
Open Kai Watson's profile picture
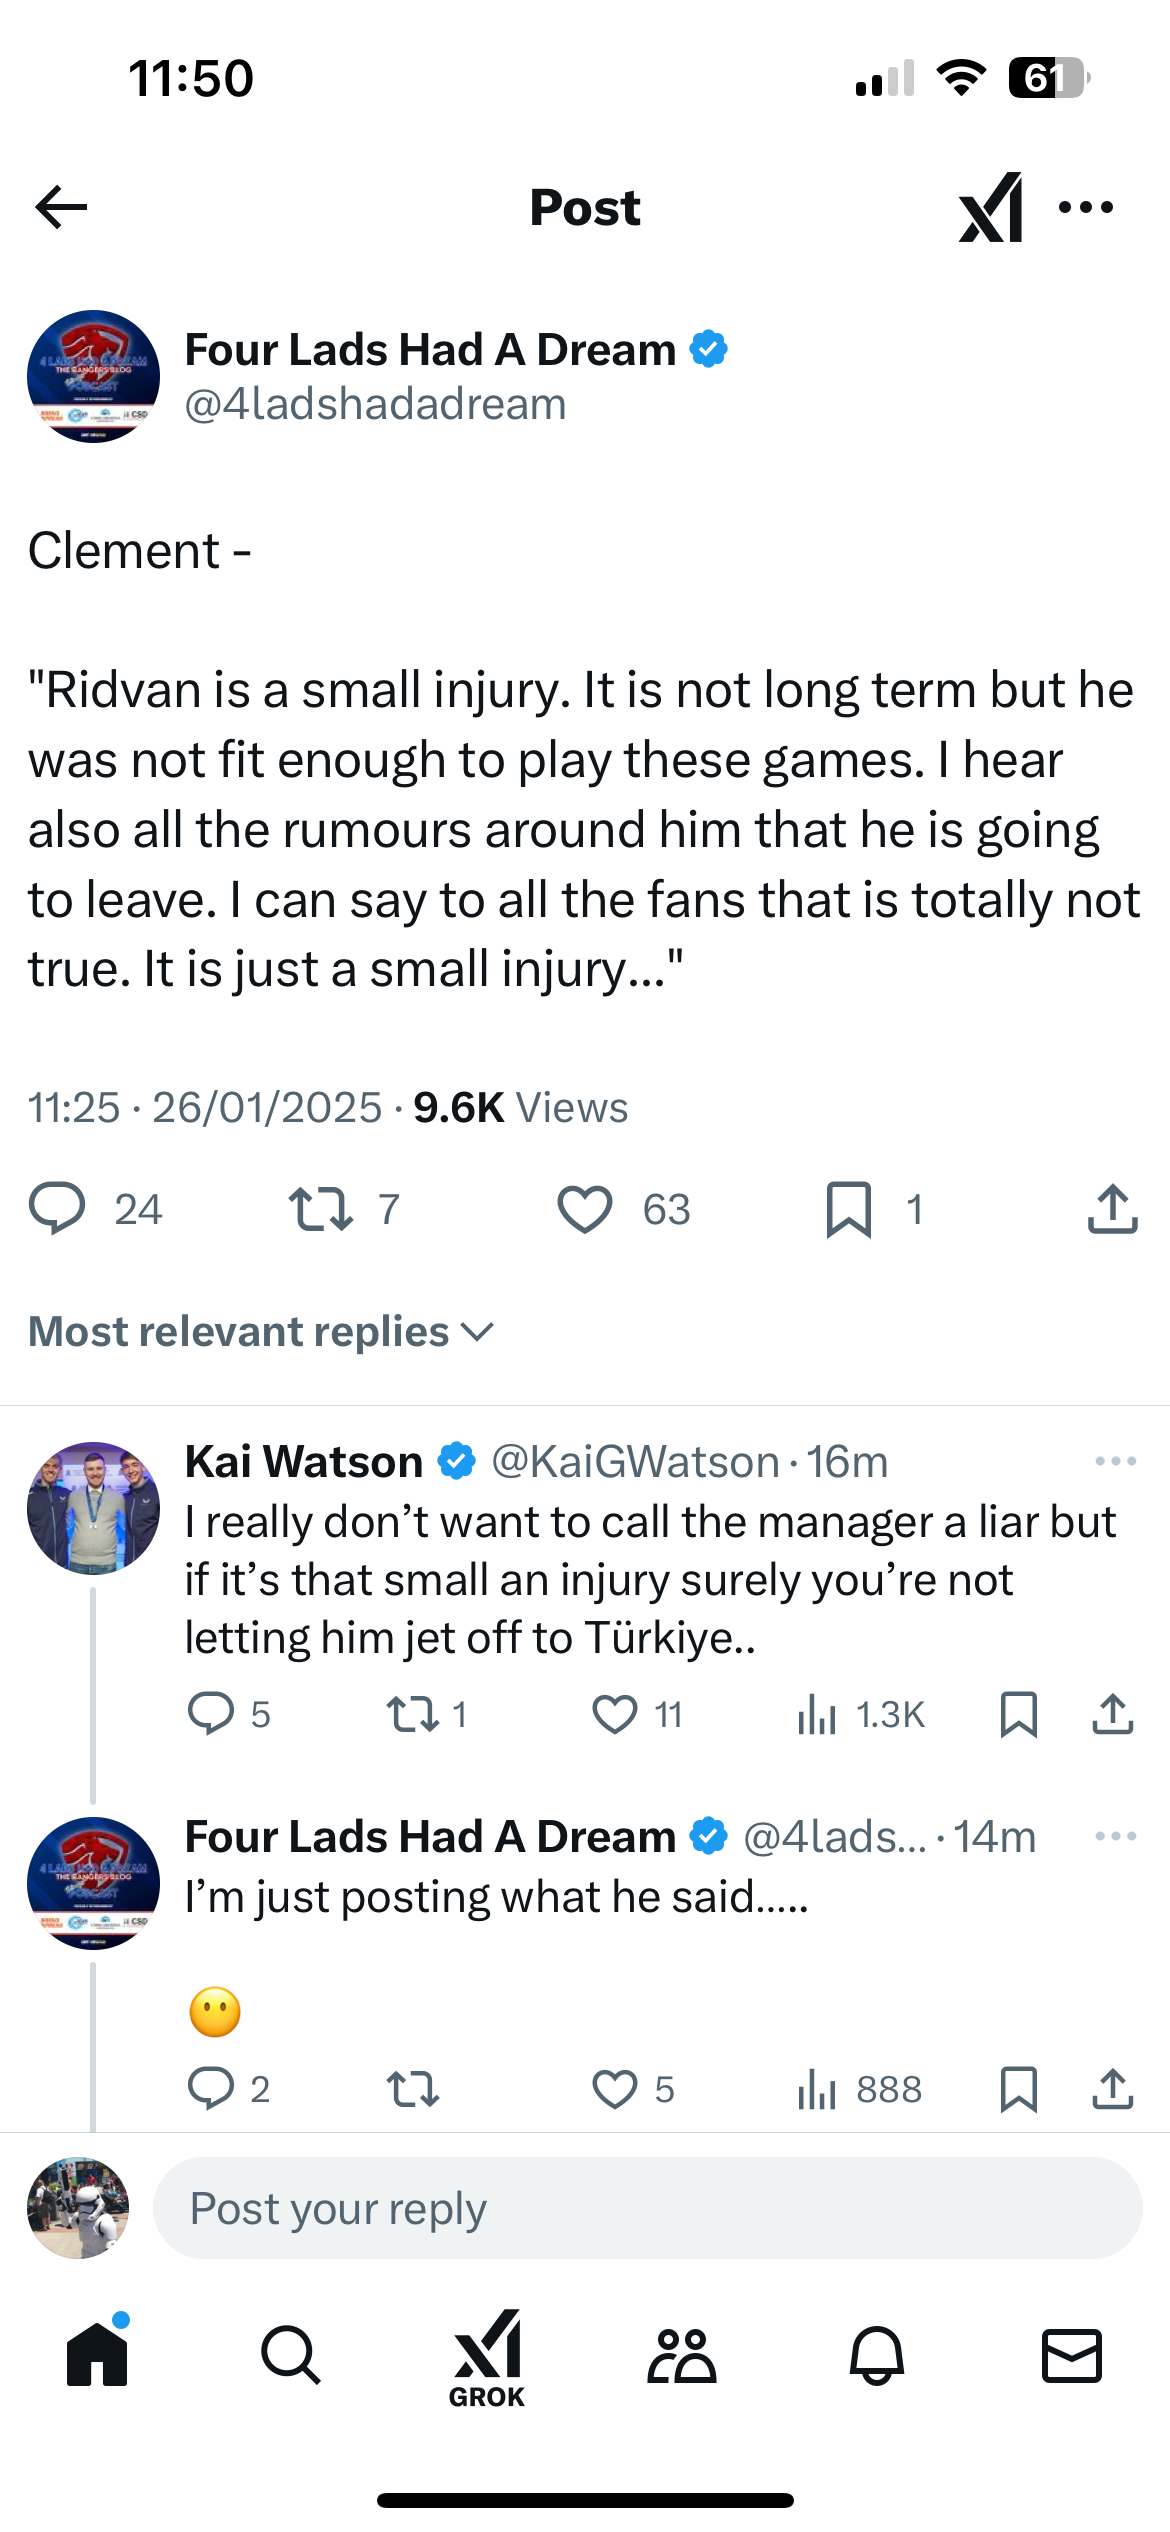click(93, 1508)
